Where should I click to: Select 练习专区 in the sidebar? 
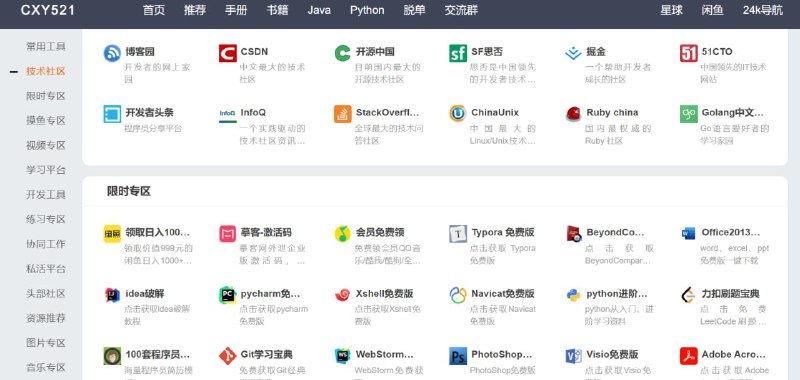[x=46, y=219]
